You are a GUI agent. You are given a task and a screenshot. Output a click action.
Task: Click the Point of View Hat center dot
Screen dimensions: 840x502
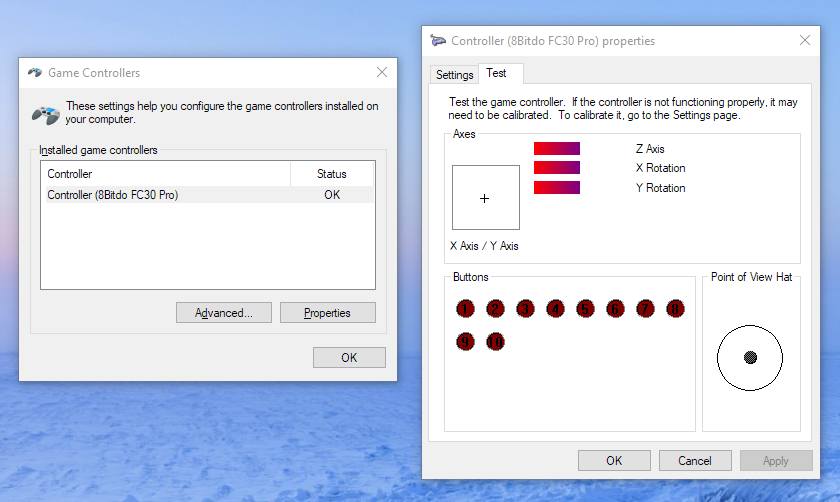(x=750, y=357)
